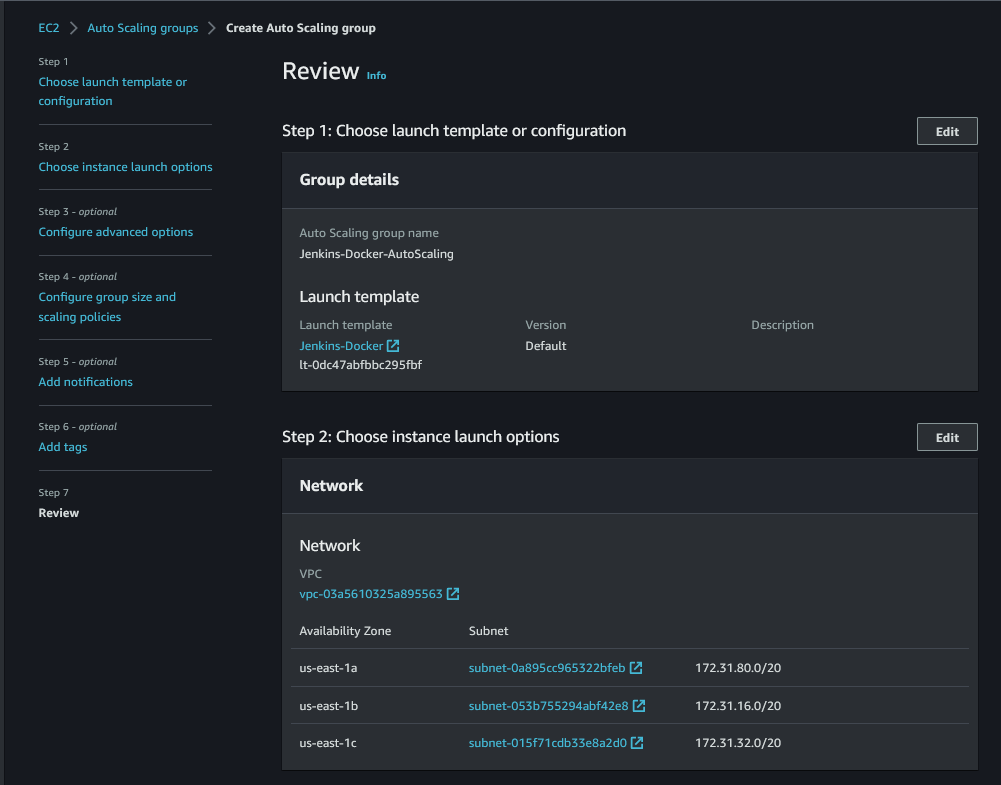Image resolution: width=1001 pixels, height=785 pixels.
Task: Go to EC2 breadcrumb
Action: click(49, 28)
